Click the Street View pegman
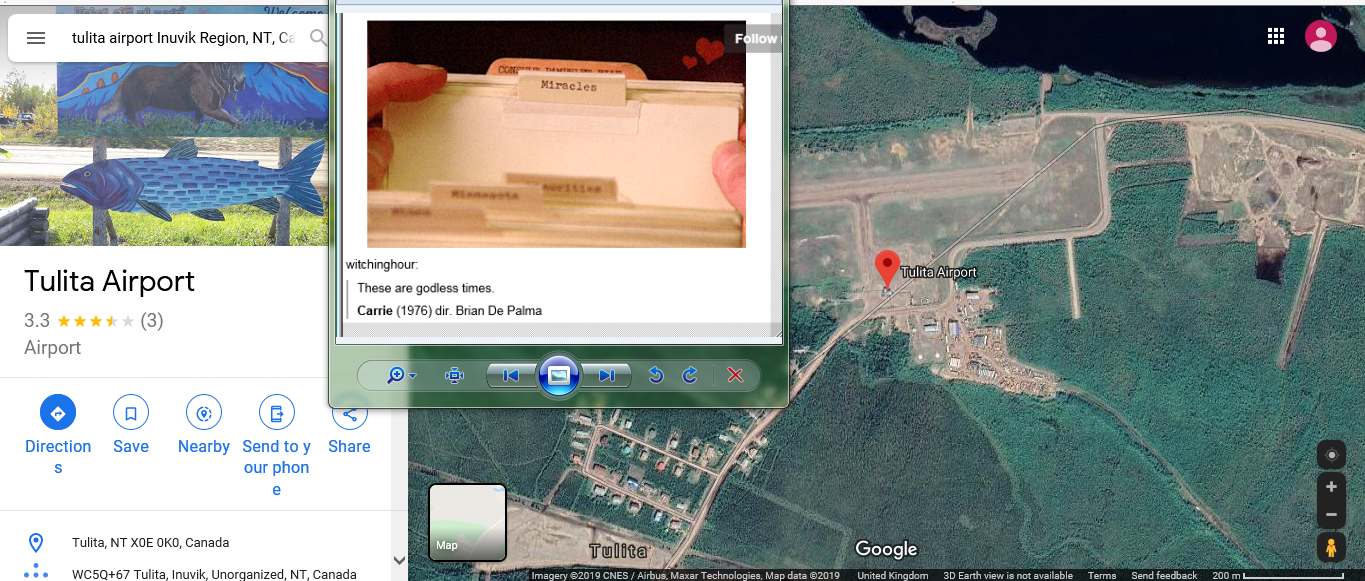This screenshot has width=1365, height=581. tap(1331, 548)
